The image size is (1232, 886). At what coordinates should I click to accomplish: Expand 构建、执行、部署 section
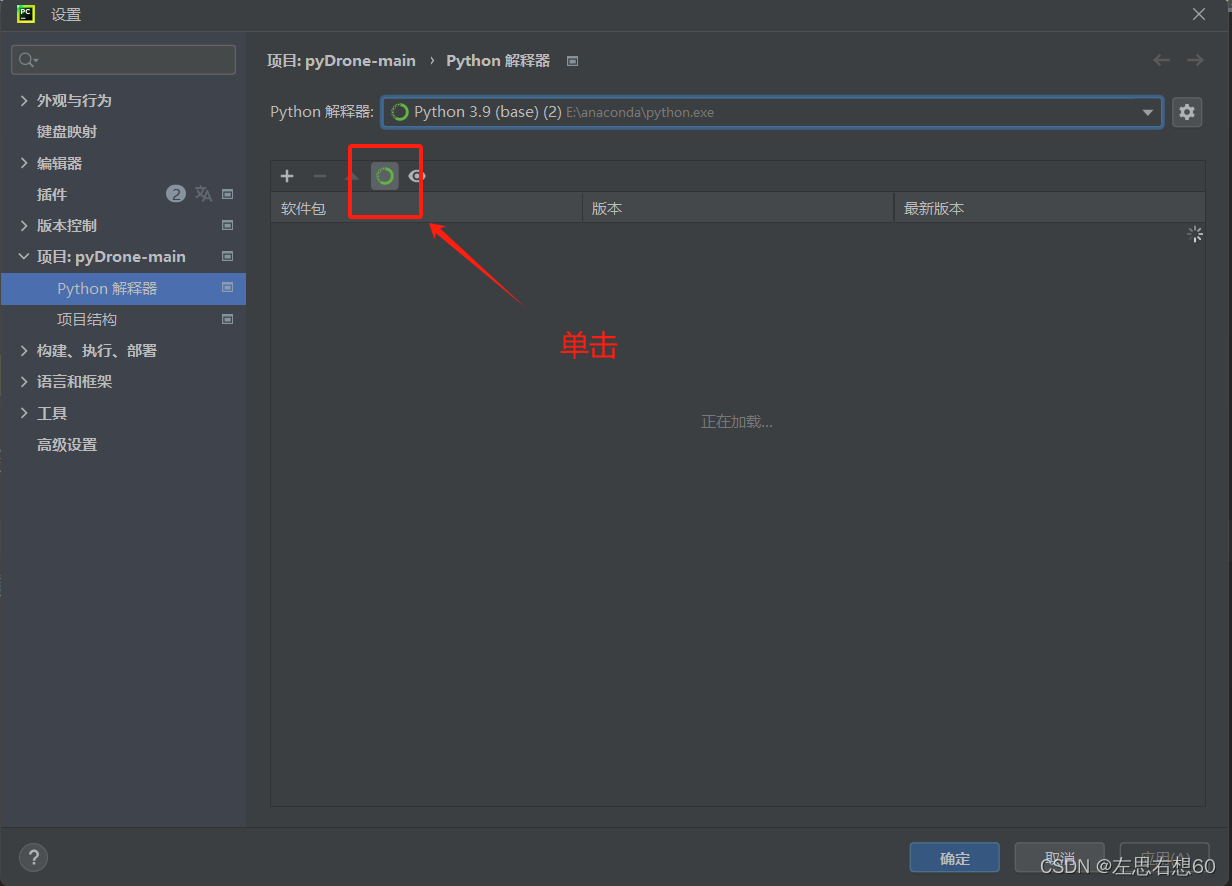[x=24, y=351]
